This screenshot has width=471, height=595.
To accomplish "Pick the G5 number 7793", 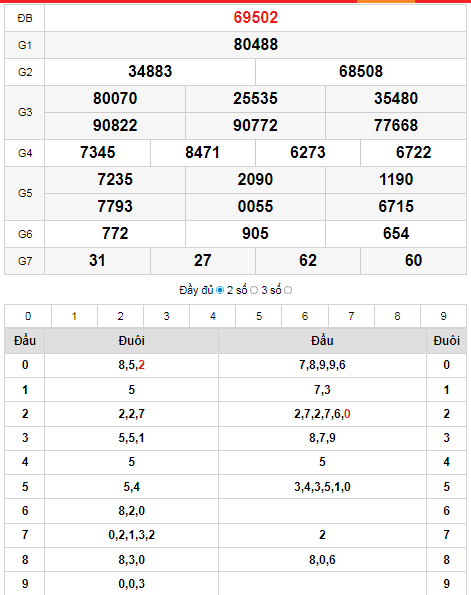I will coord(115,206).
